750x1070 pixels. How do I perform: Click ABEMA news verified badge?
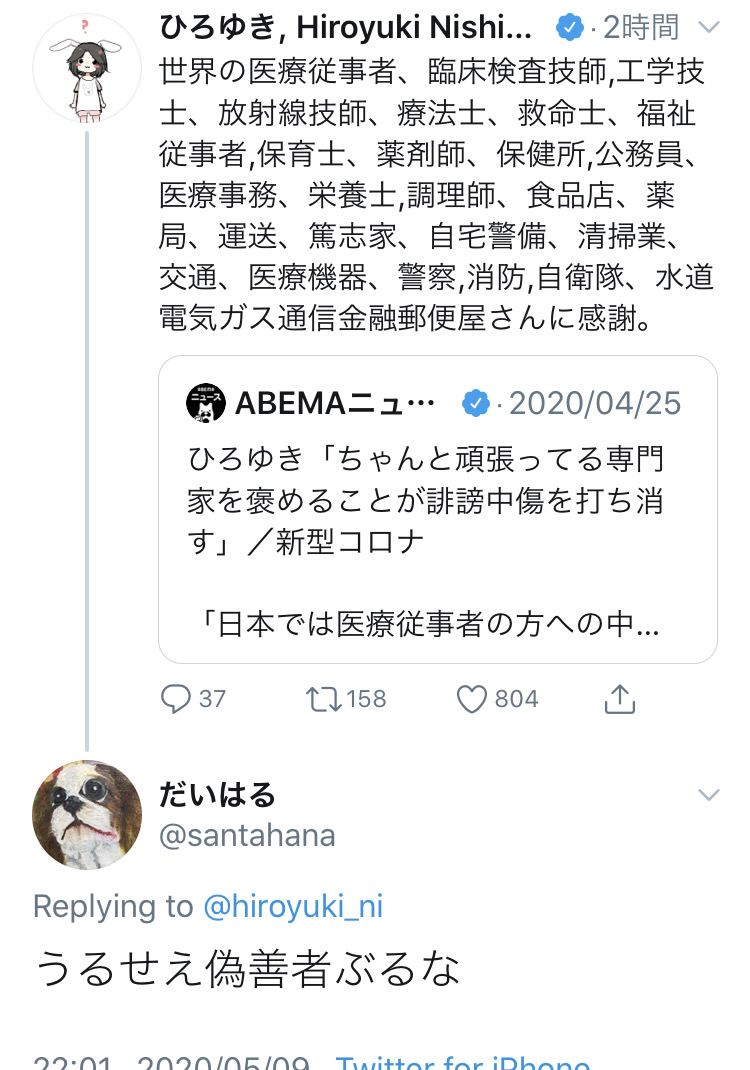[476, 403]
